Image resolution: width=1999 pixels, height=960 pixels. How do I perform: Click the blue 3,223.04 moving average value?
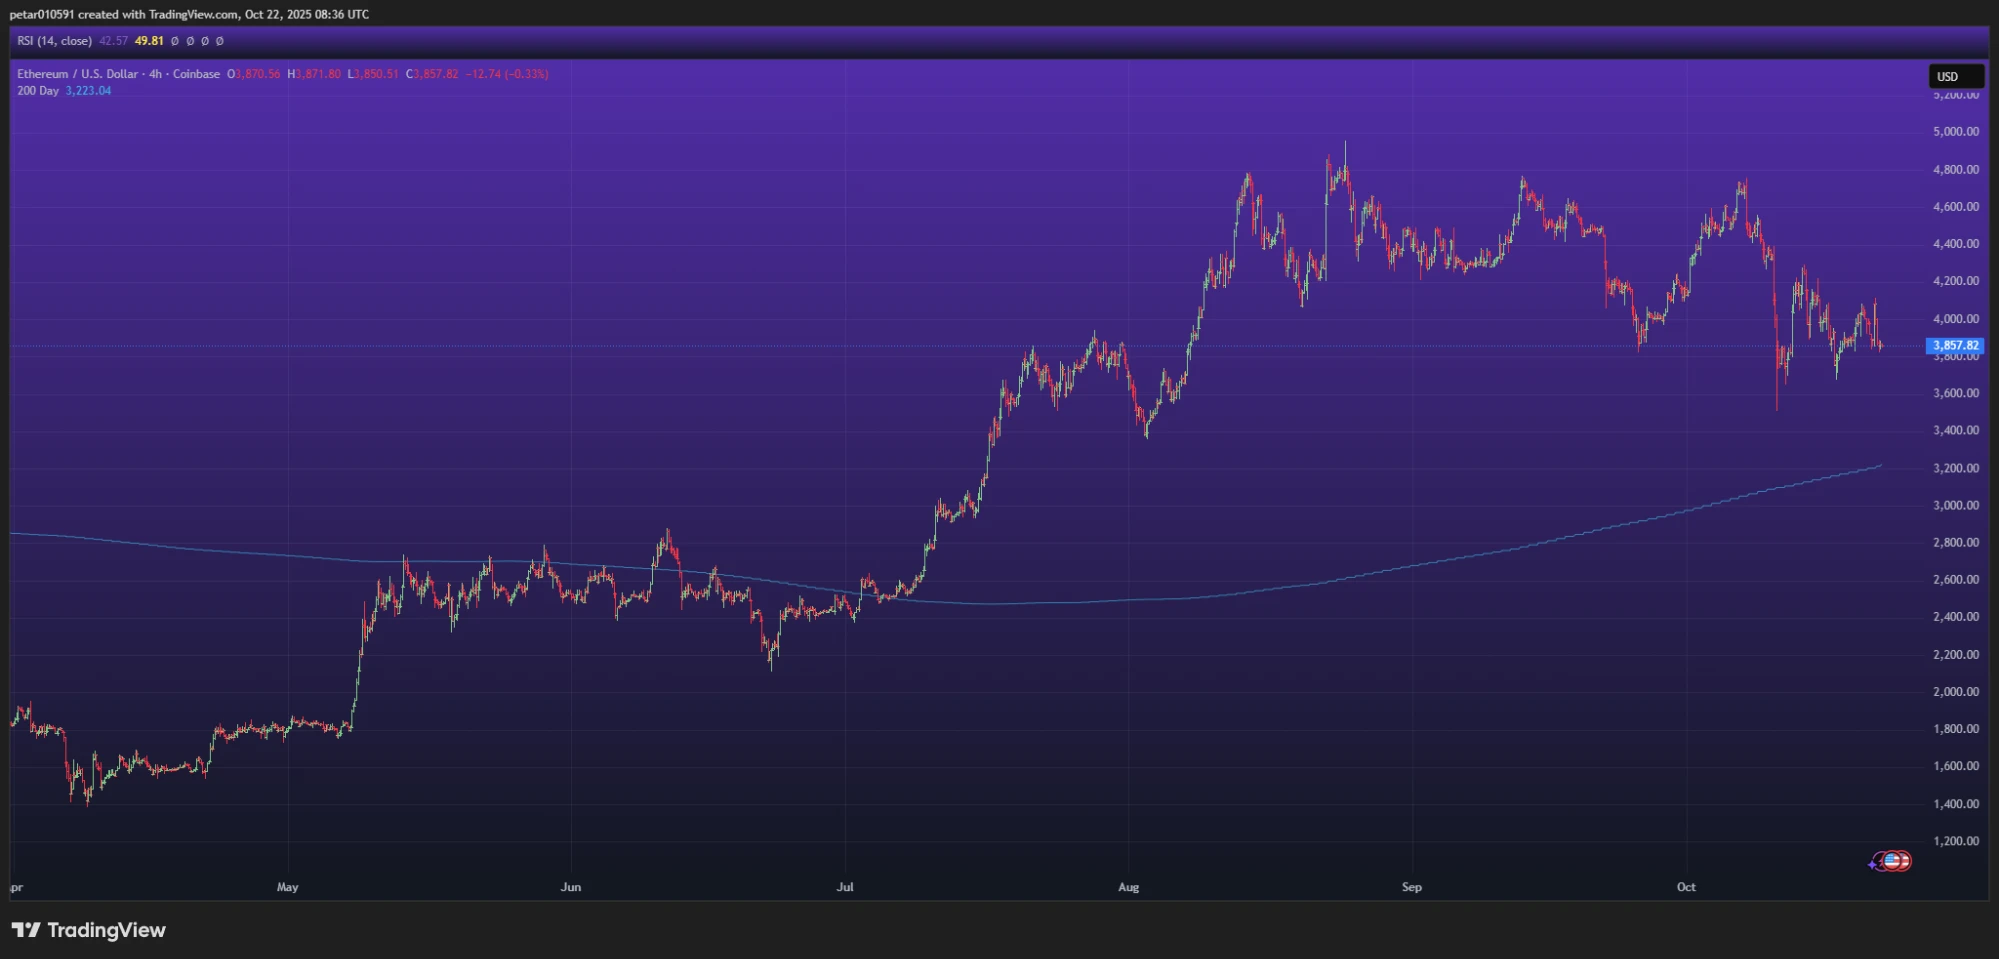88,91
